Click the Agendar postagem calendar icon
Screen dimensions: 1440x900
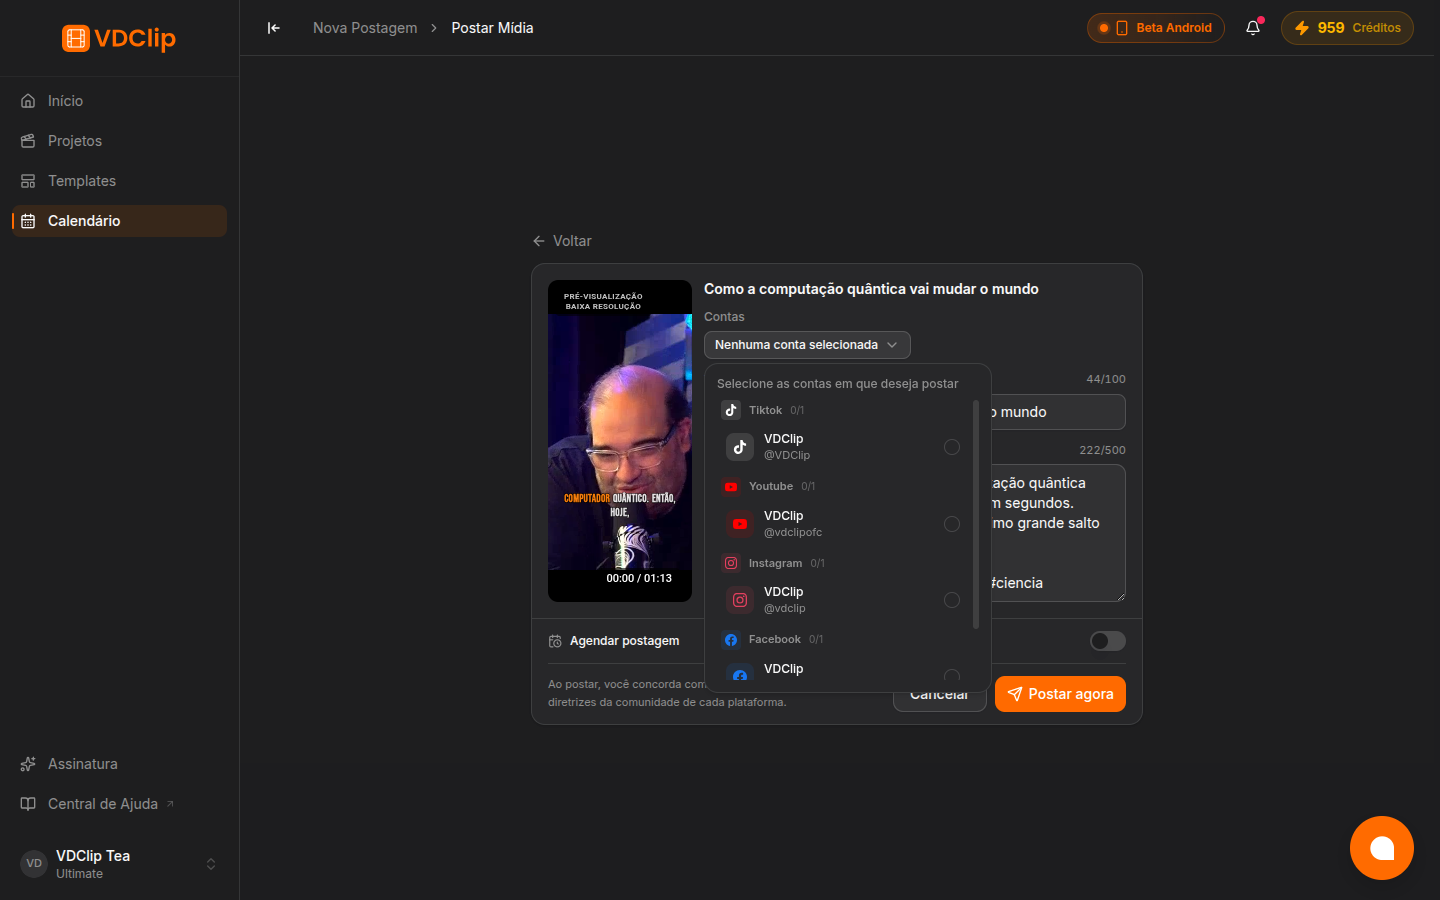tap(555, 641)
